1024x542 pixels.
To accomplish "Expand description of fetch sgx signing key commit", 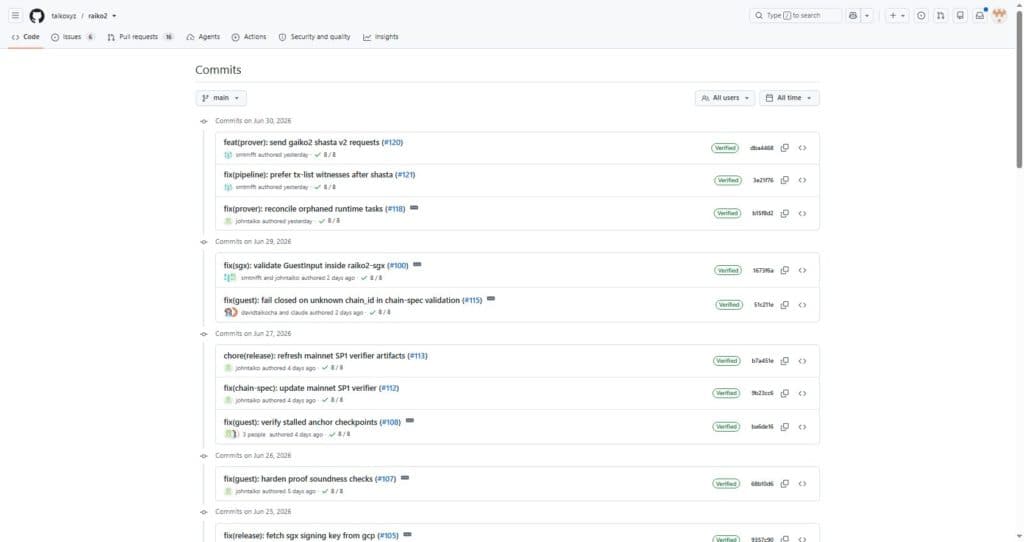I will (x=408, y=534).
